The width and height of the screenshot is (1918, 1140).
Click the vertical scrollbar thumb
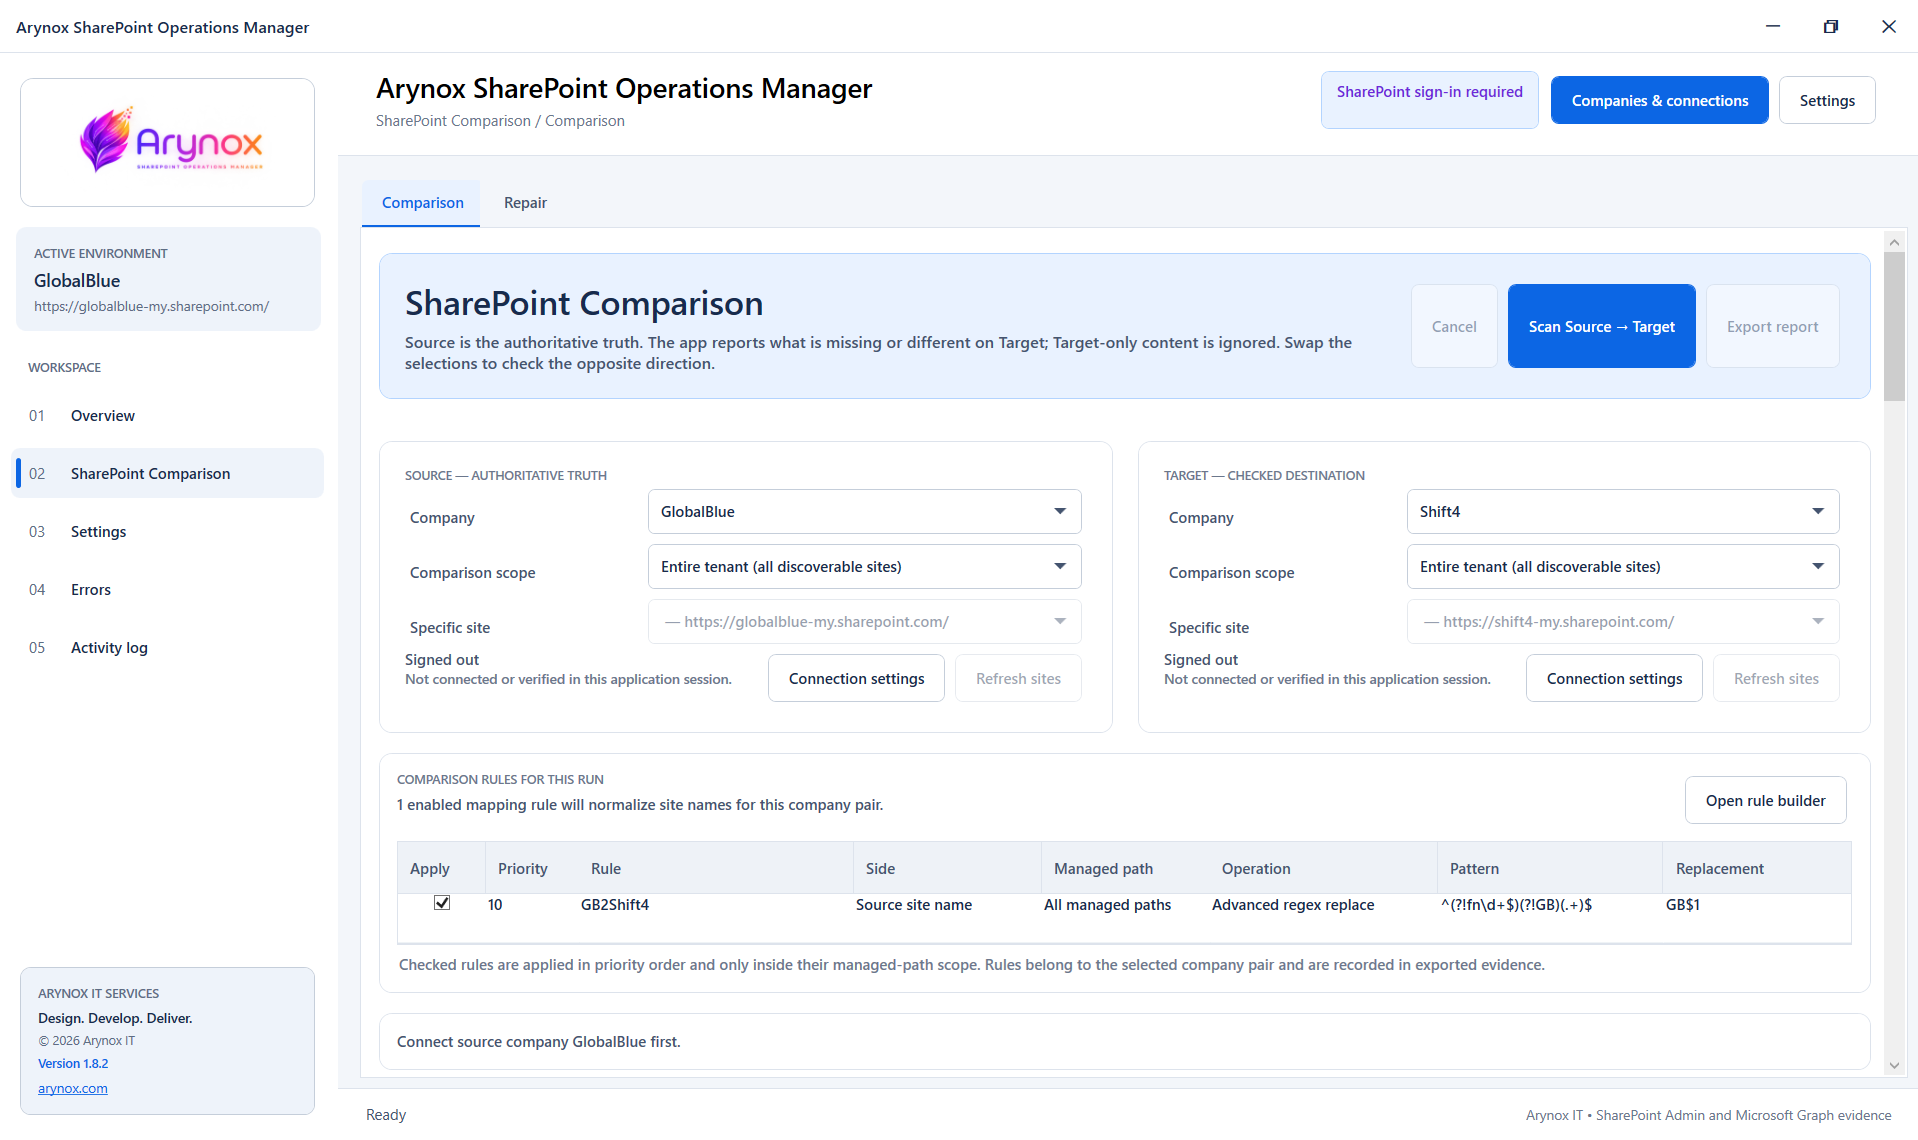point(1894,326)
